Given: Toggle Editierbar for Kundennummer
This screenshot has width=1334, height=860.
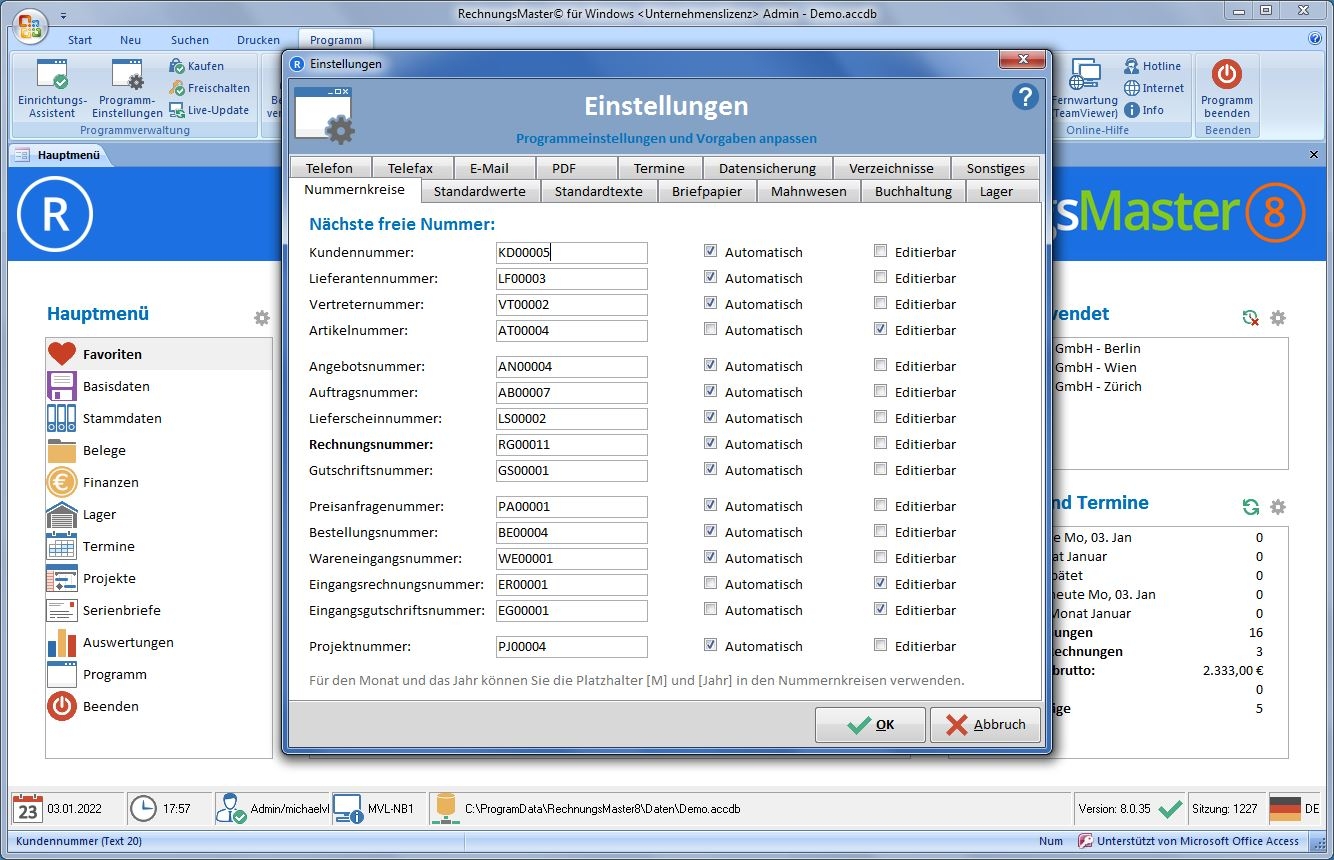Looking at the screenshot, I should pyautogui.click(x=880, y=252).
